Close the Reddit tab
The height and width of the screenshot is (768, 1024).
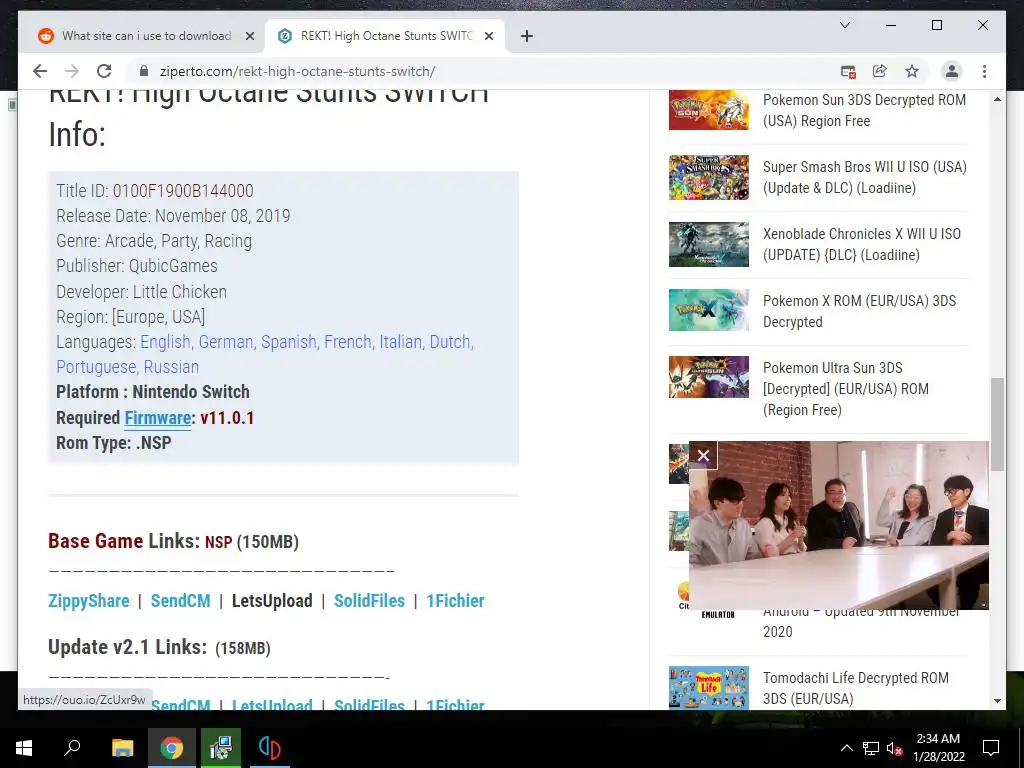tap(249, 36)
